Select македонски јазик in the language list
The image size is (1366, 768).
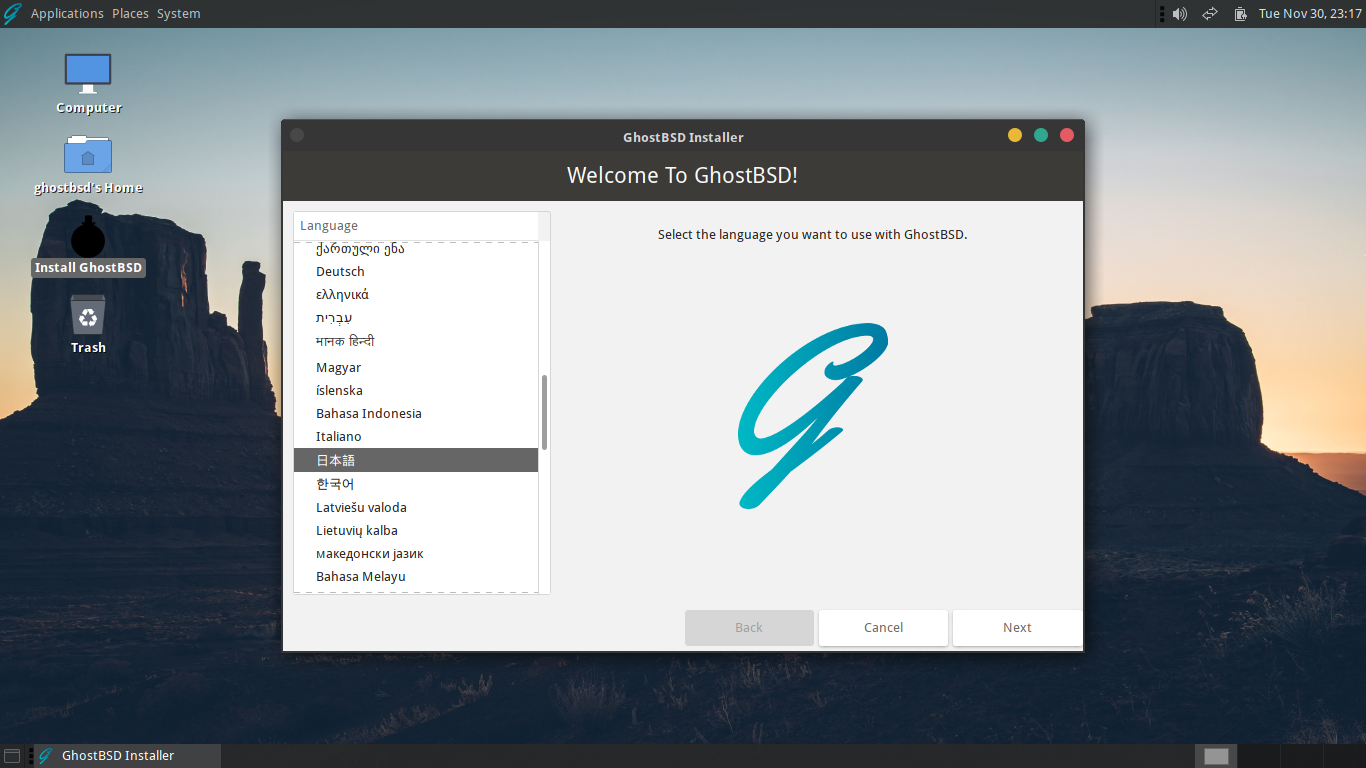tap(416, 554)
